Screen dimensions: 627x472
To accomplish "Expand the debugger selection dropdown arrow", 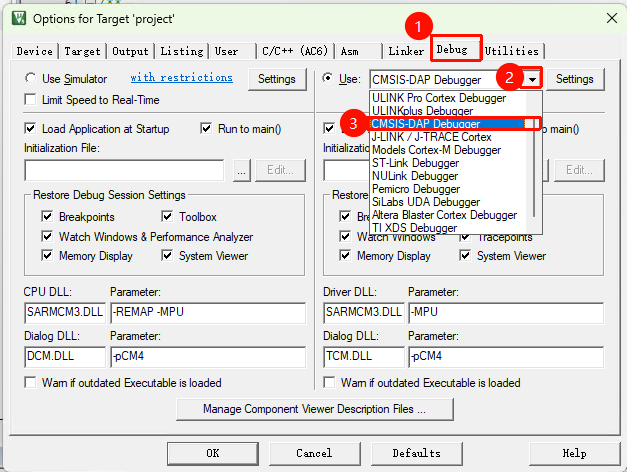I will 535,79.
